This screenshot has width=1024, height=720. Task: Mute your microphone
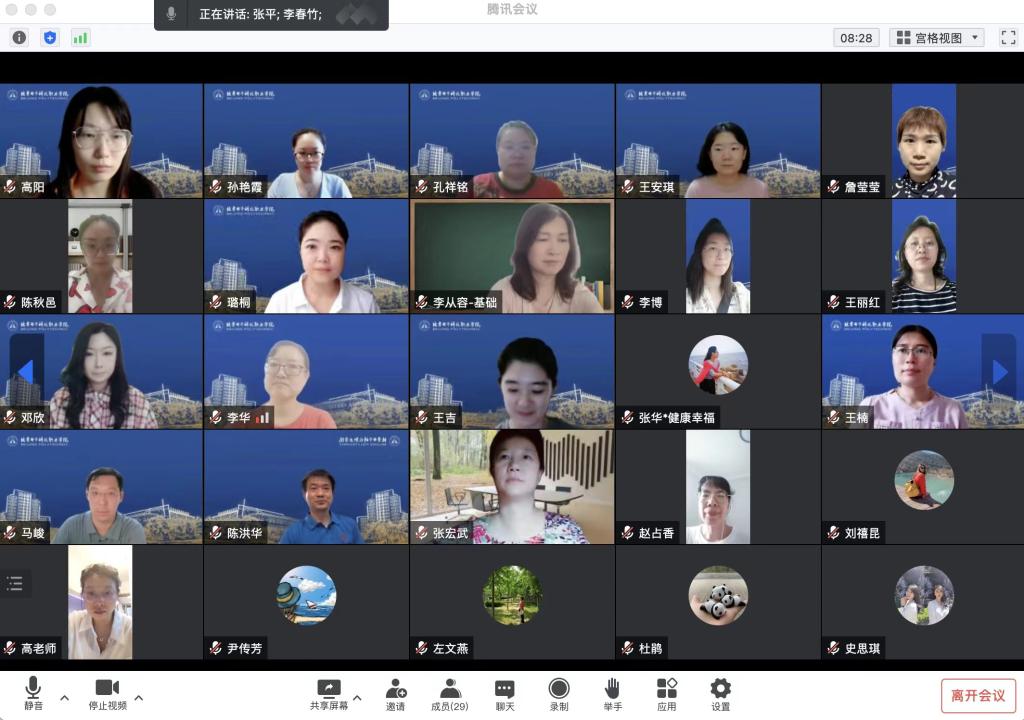pyautogui.click(x=32, y=692)
